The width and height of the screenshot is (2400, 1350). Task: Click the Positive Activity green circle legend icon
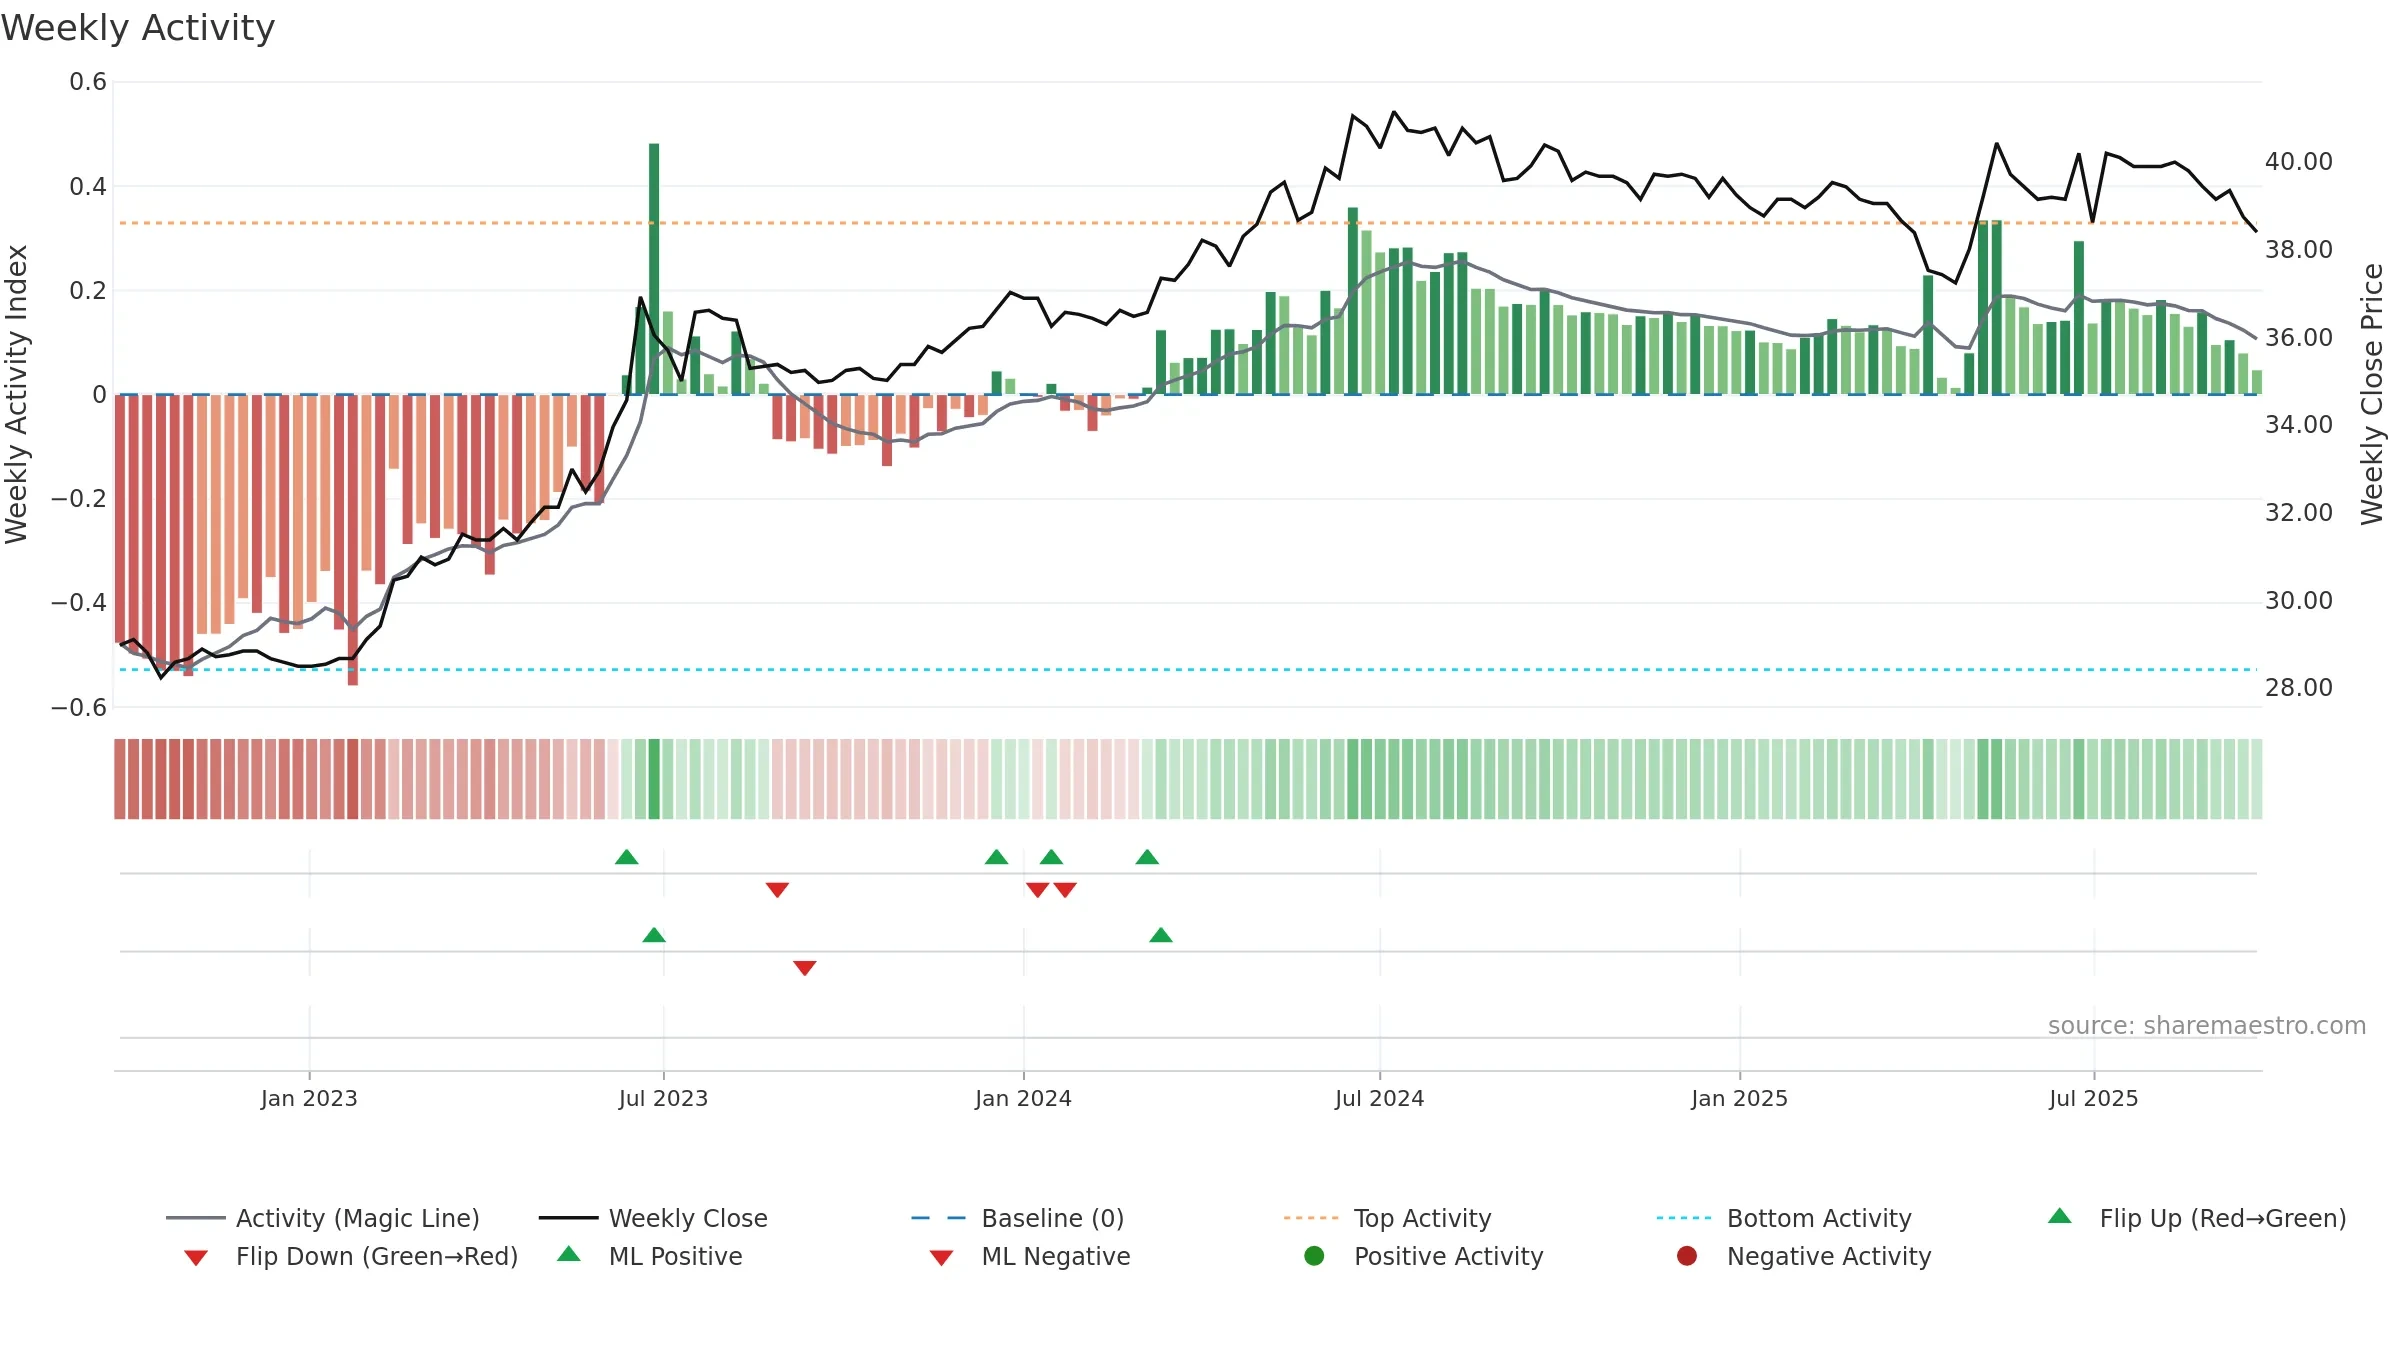1314,1255
